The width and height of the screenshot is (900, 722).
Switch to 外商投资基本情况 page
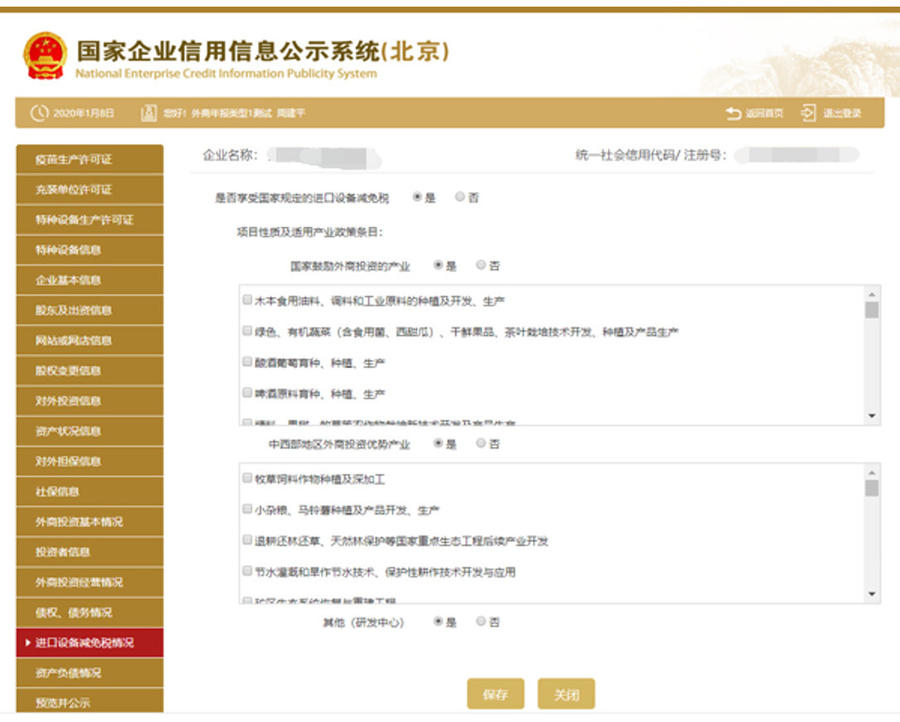90,522
